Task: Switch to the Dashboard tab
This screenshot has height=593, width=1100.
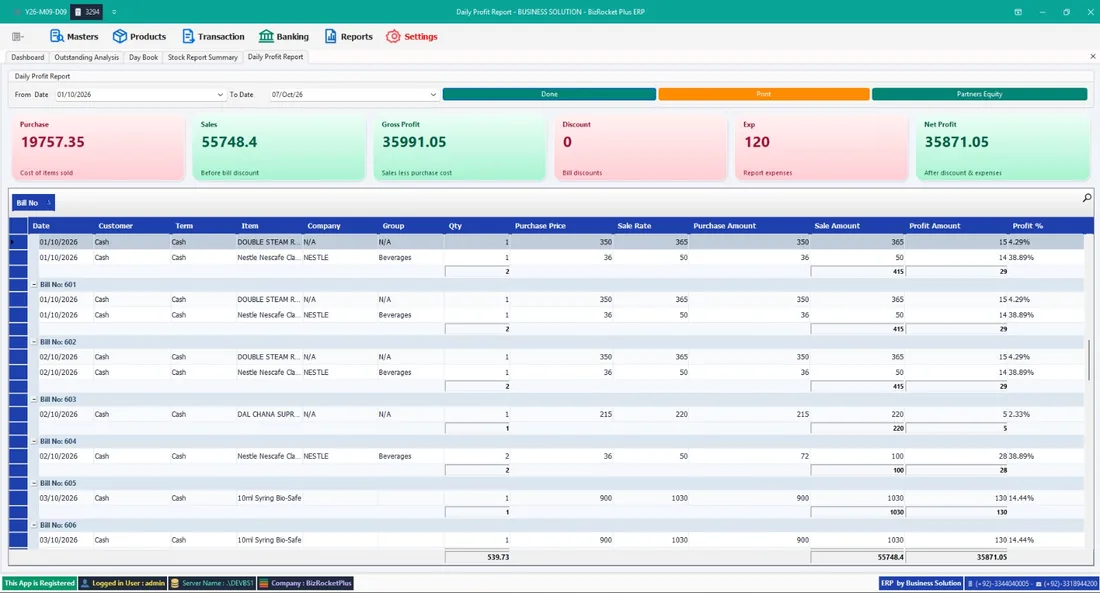Action: 27,58
